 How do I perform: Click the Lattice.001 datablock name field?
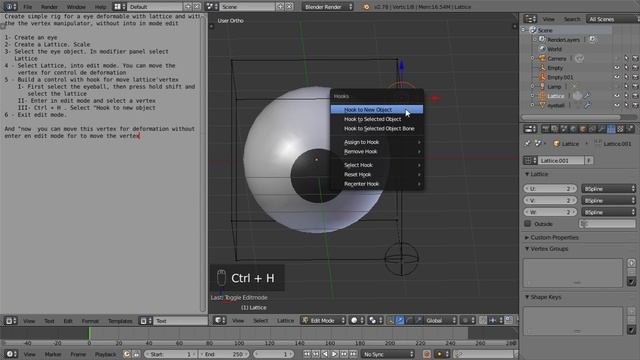561,160
